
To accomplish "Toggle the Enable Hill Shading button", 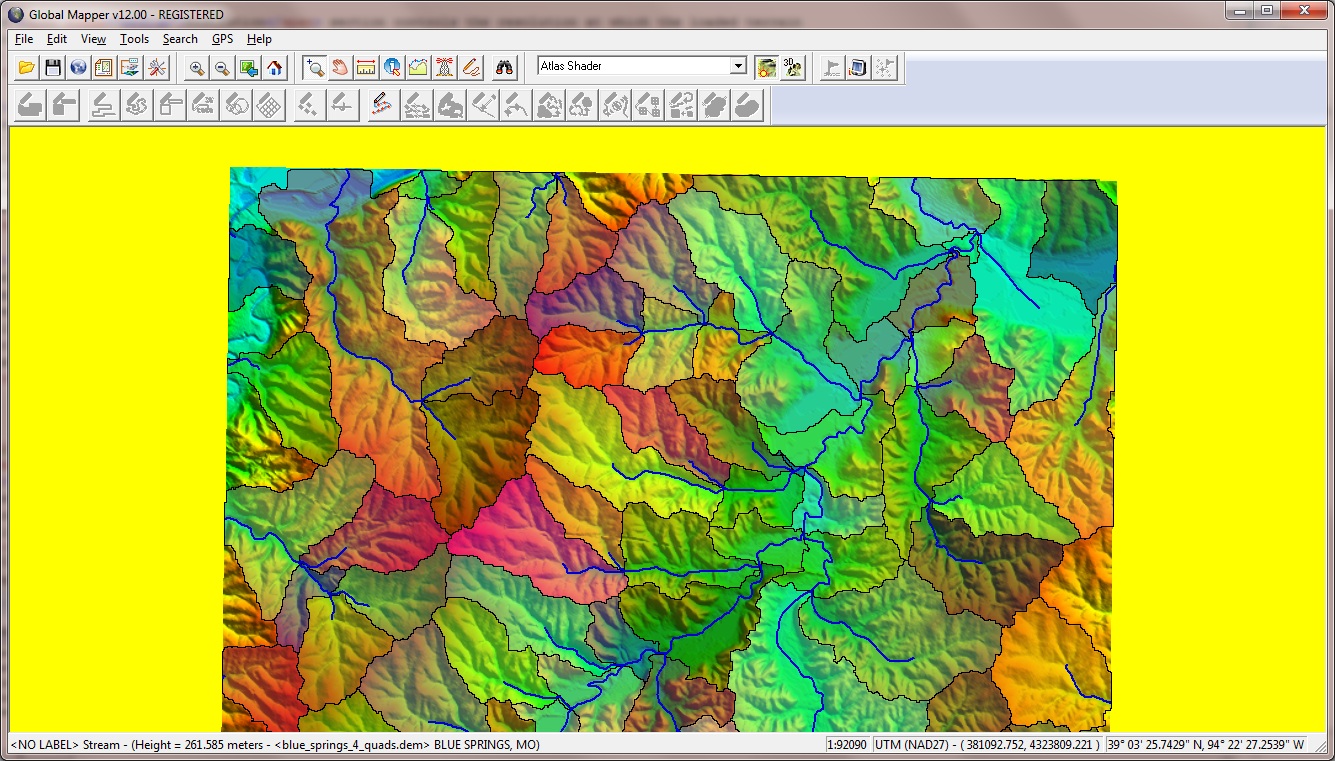I will tap(767, 68).
